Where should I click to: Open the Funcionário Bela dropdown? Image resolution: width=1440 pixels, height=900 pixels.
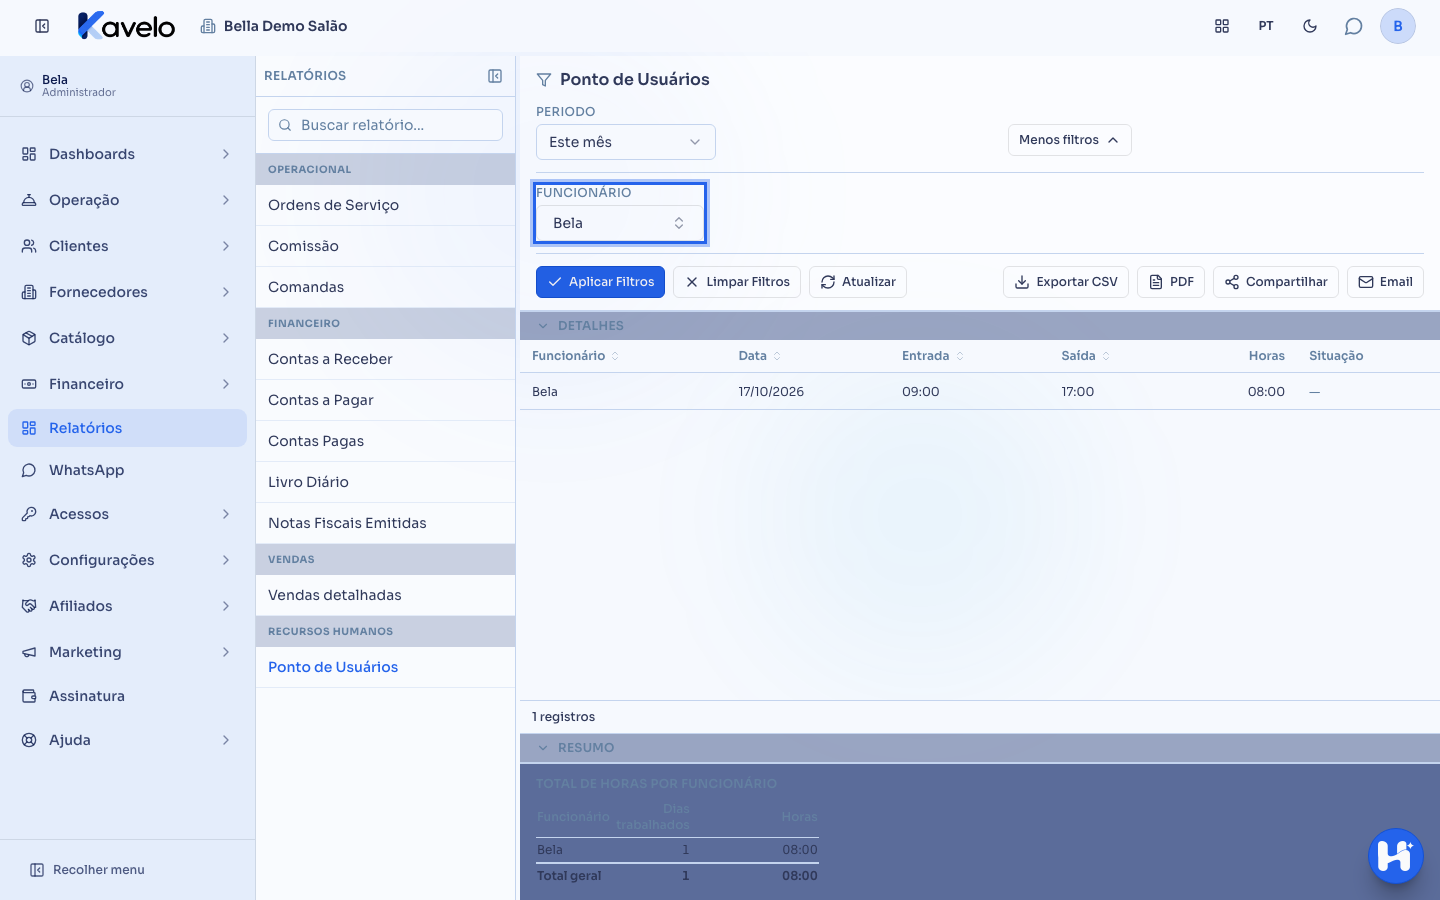(x=619, y=223)
